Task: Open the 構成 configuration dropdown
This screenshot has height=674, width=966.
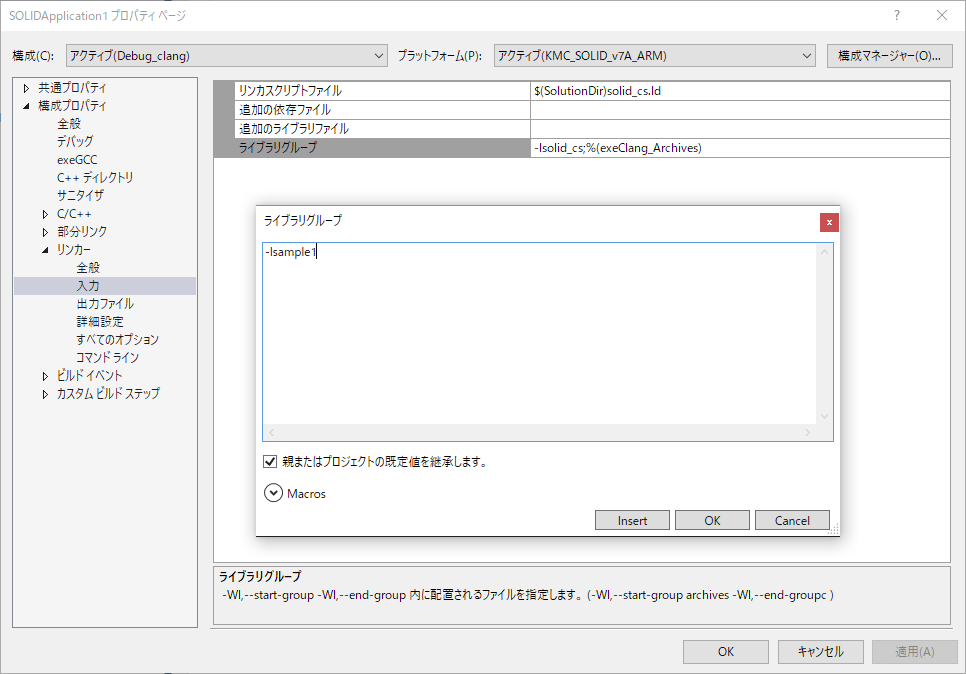Action: (x=226, y=55)
